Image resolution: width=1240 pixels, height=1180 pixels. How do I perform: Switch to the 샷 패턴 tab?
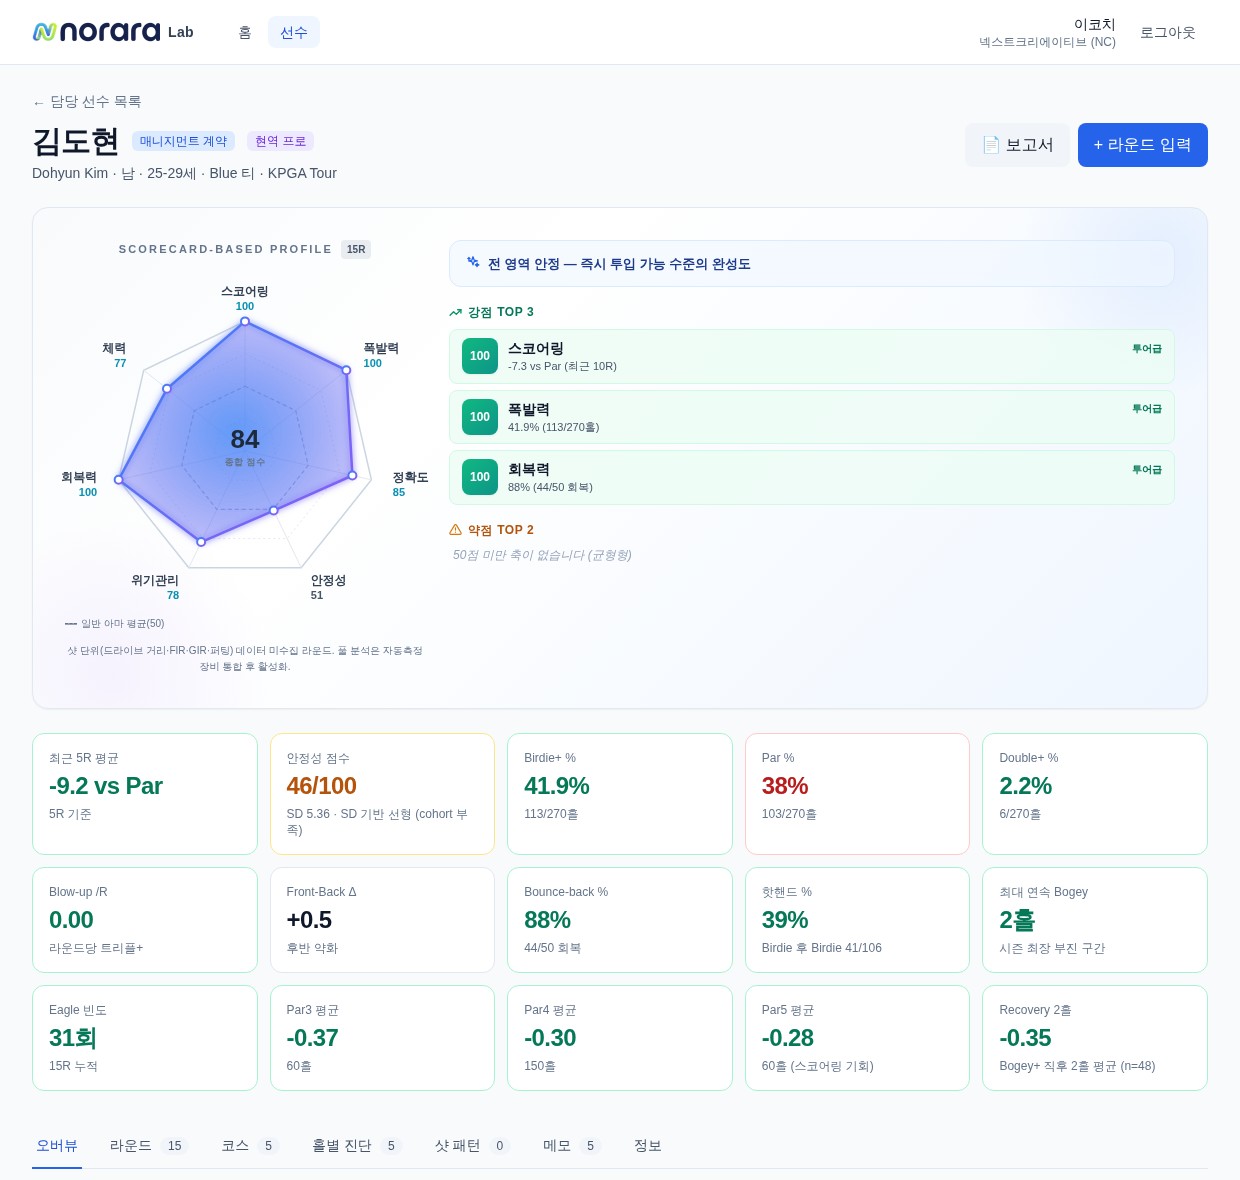(472, 1146)
